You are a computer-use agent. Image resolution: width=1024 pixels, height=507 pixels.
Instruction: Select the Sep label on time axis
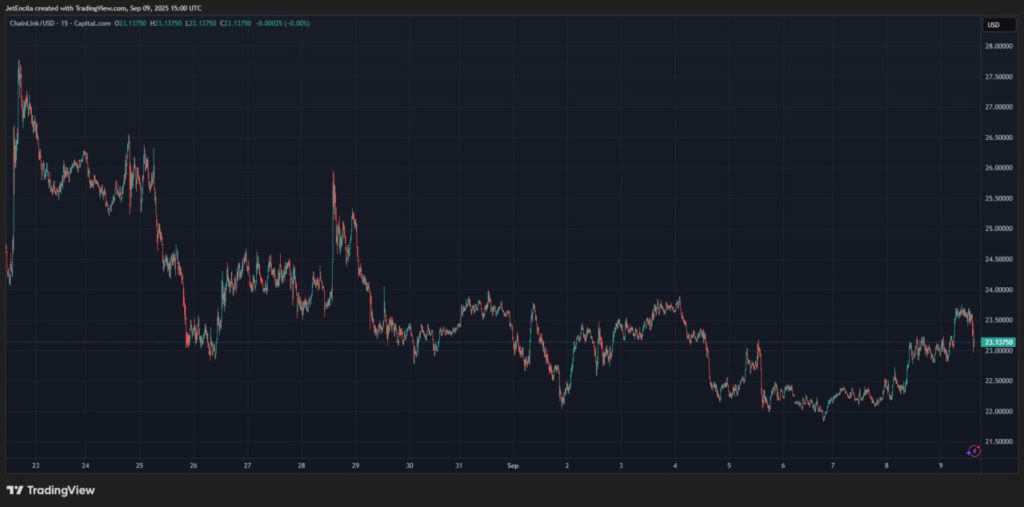point(513,466)
